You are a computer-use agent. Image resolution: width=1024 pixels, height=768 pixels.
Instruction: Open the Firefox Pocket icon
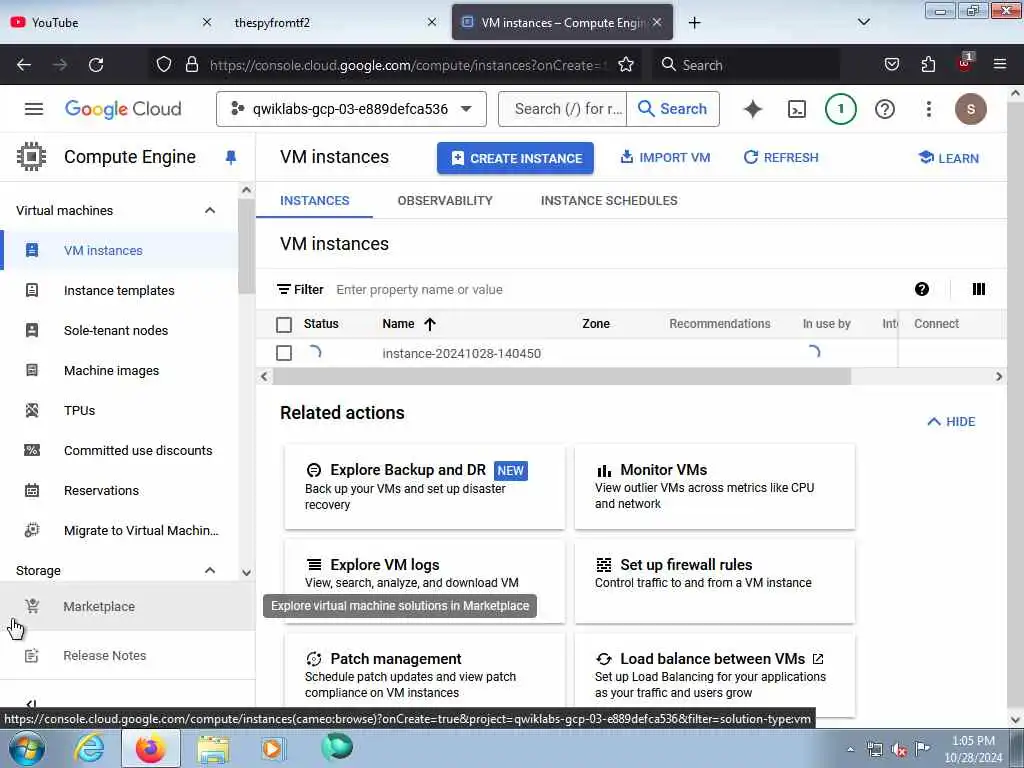(x=891, y=65)
